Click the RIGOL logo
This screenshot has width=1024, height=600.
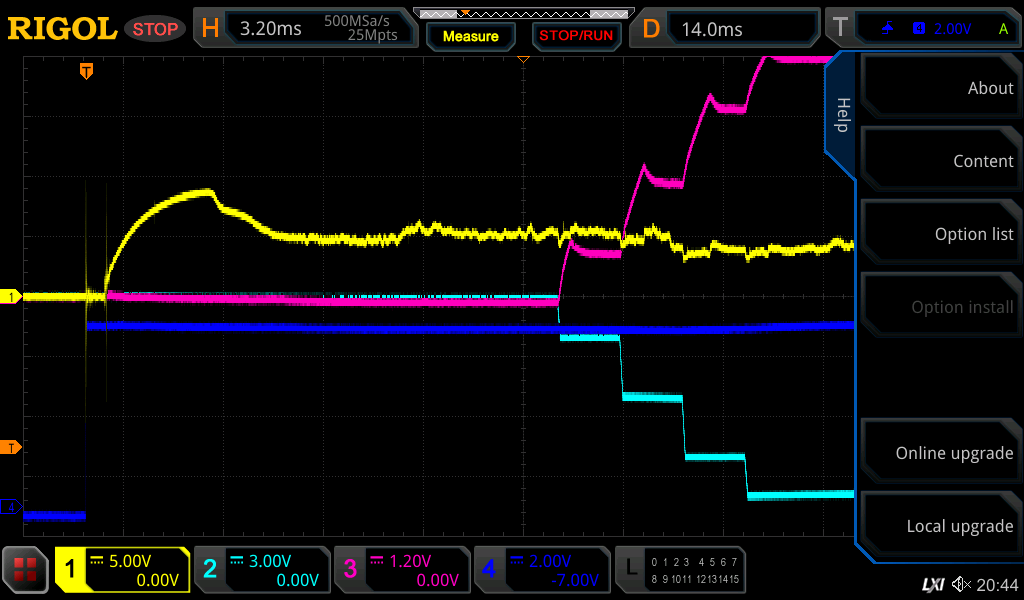[62, 29]
